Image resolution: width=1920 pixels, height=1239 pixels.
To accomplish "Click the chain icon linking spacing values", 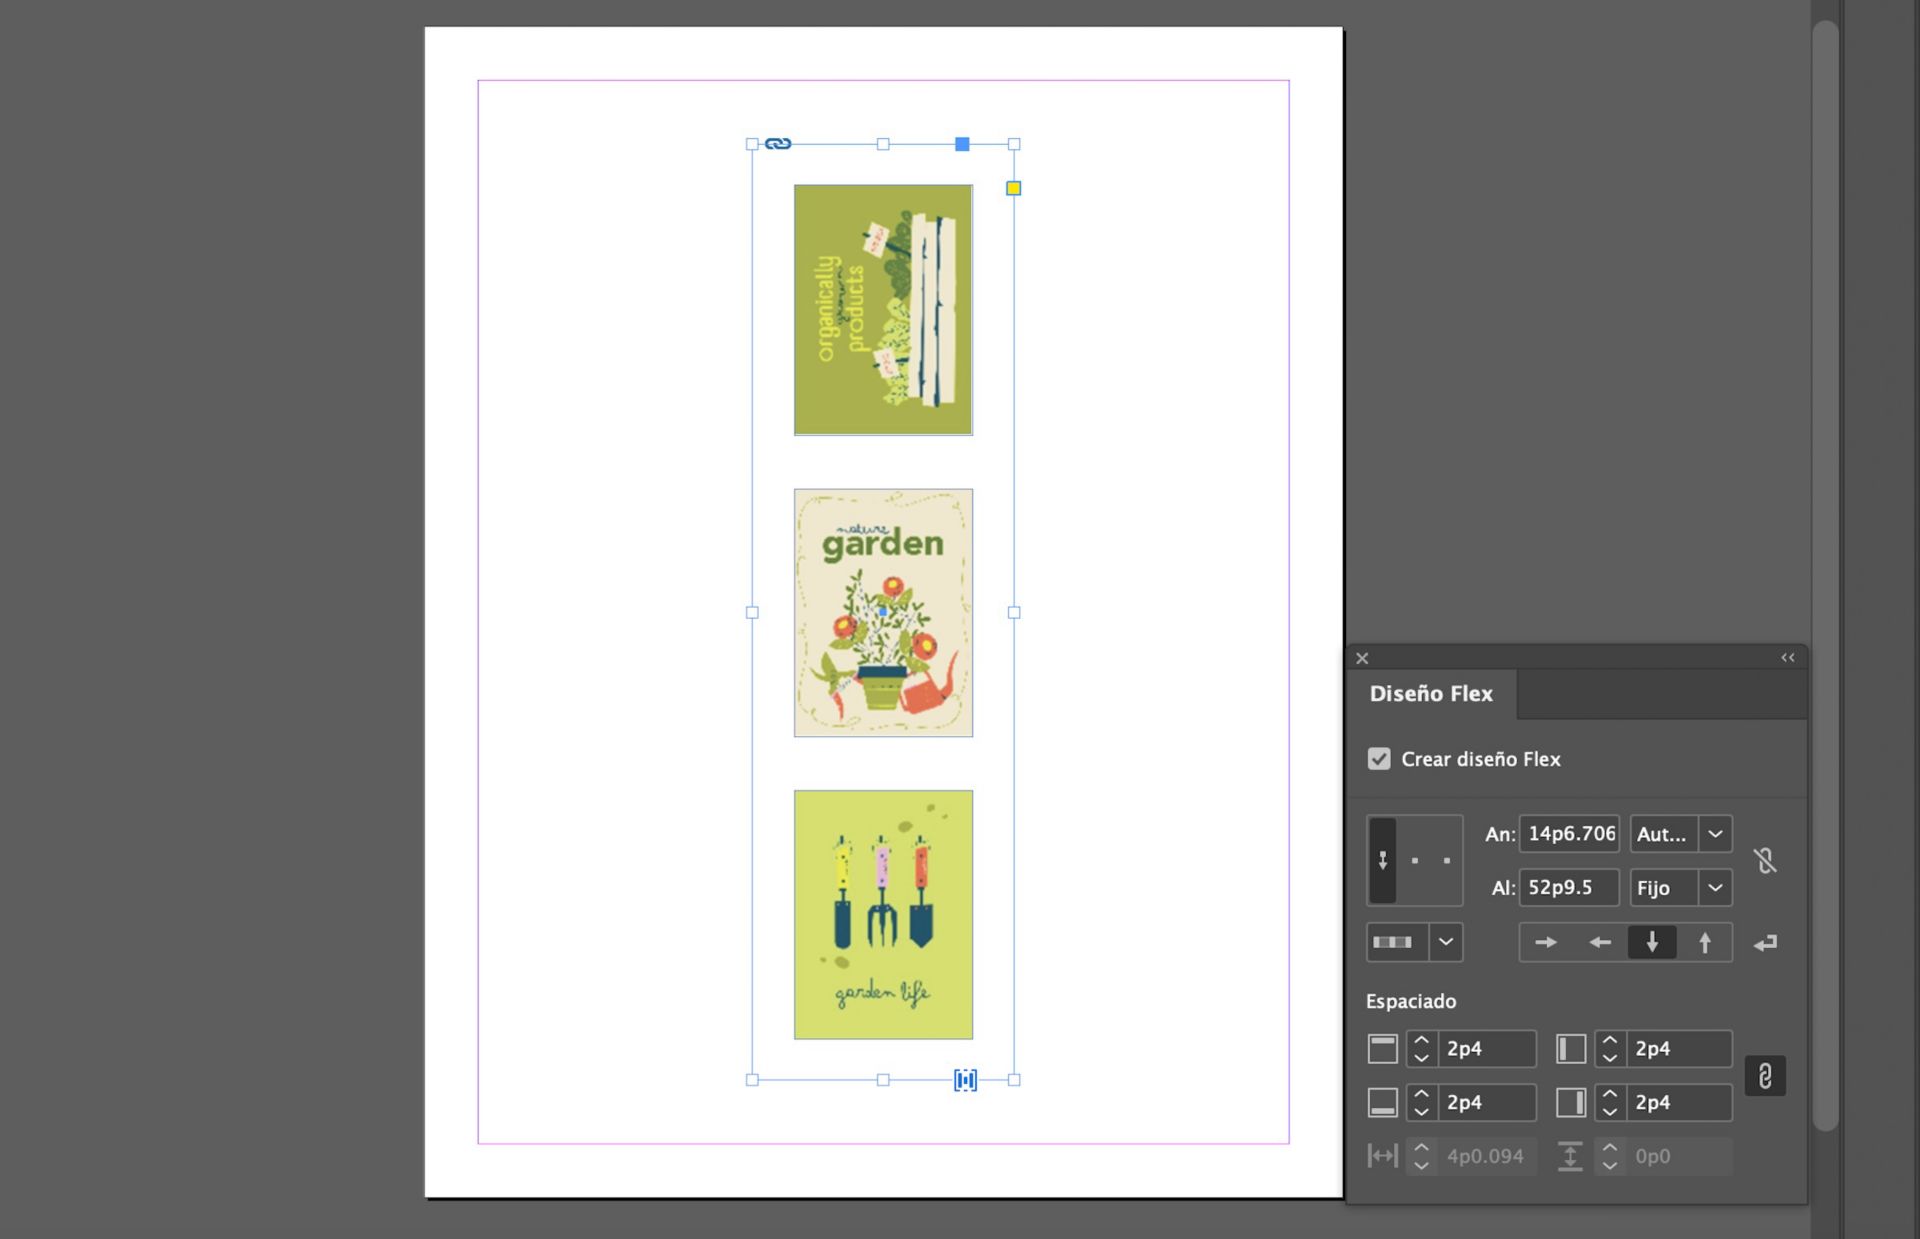I will pyautogui.click(x=1766, y=1076).
